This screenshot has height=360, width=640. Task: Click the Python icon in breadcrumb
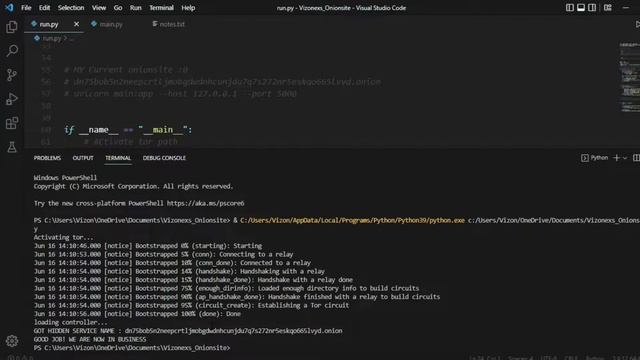[x=37, y=38]
